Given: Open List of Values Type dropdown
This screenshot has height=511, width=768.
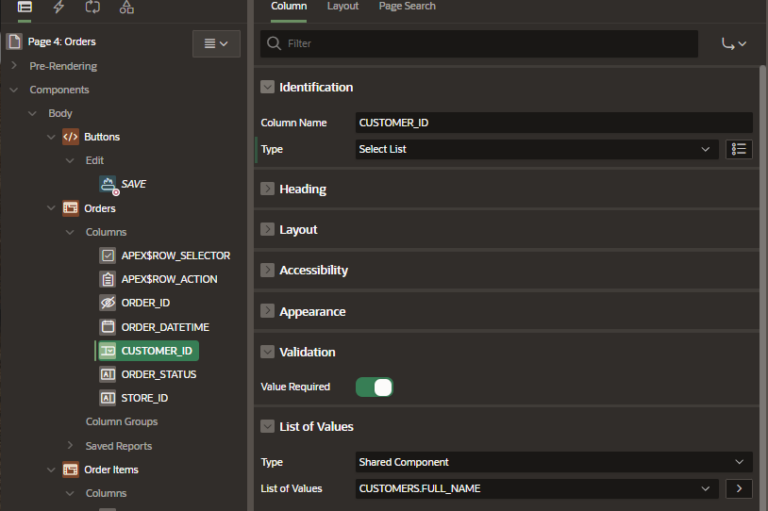Looking at the screenshot, I should [553, 462].
